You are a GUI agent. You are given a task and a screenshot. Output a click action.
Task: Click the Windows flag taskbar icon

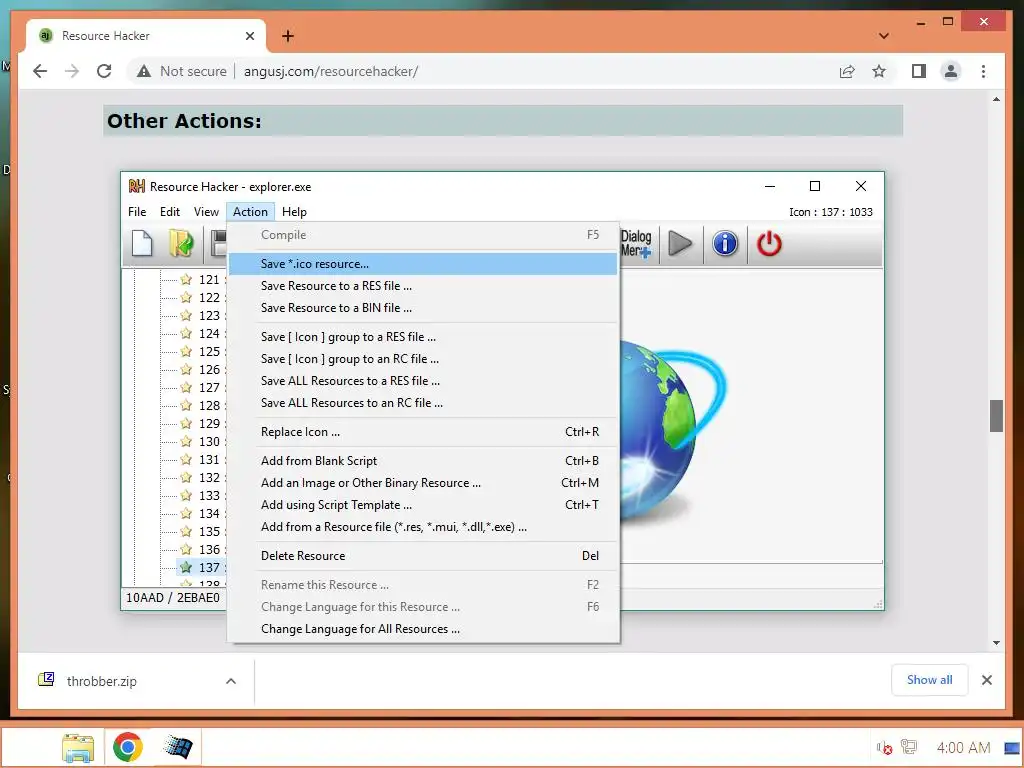[x=177, y=747]
